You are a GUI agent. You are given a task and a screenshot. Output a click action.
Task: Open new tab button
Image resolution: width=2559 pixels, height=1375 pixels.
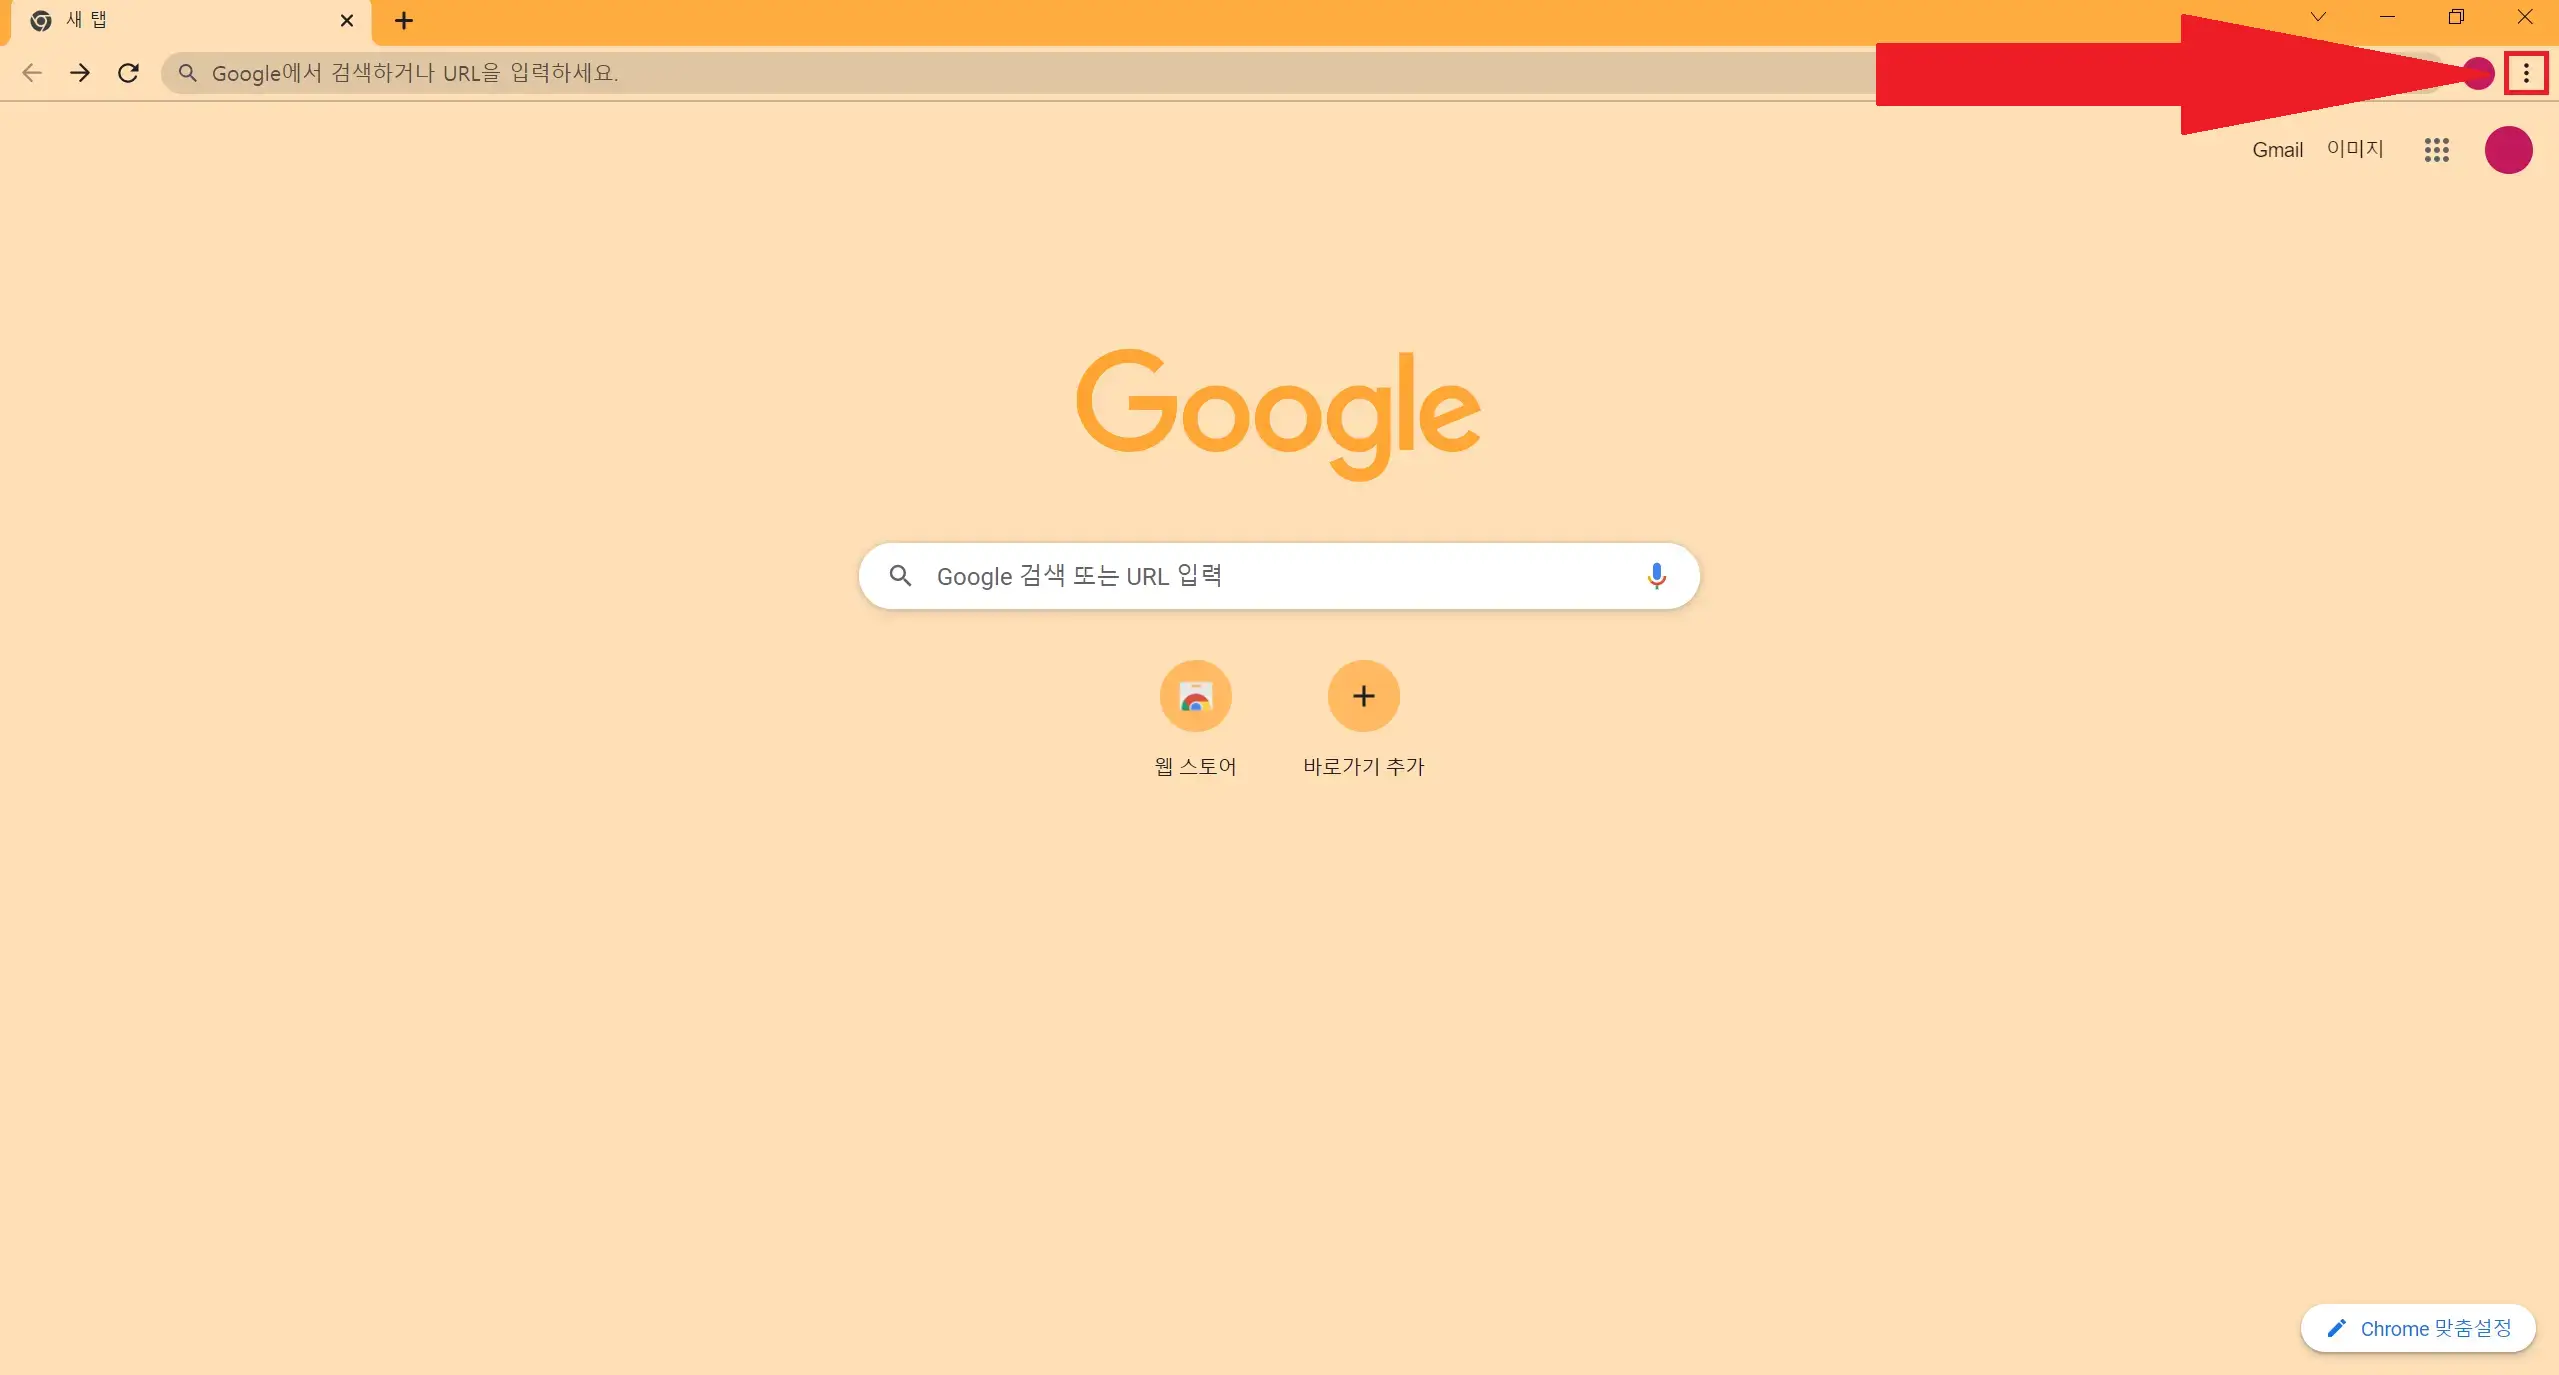click(401, 19)
